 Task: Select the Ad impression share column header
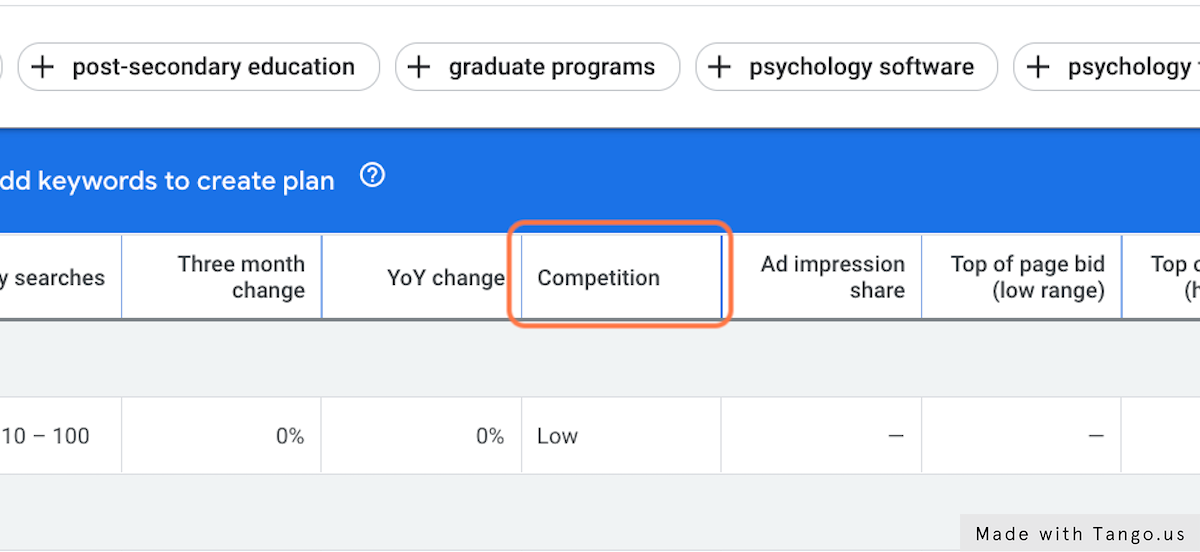[832, 277]
